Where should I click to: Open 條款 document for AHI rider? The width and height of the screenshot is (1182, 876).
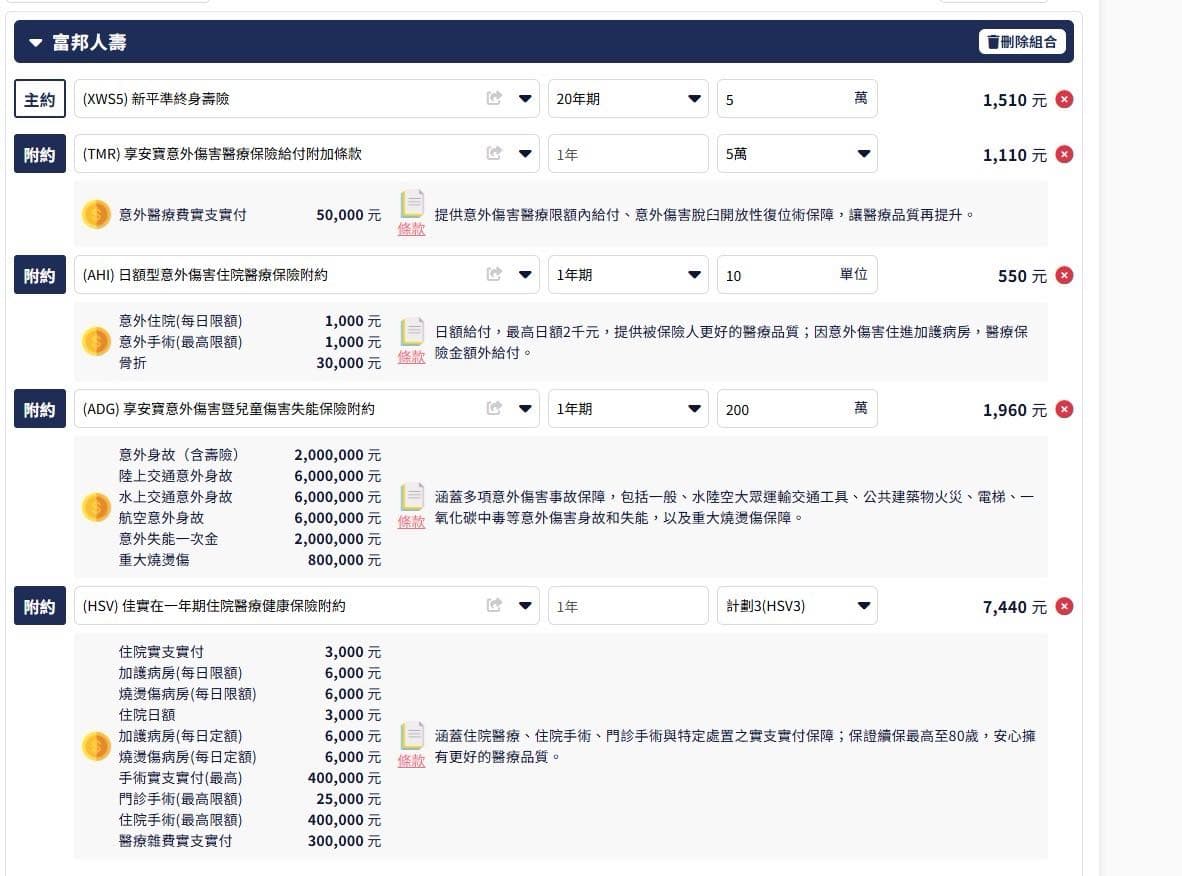412,342
